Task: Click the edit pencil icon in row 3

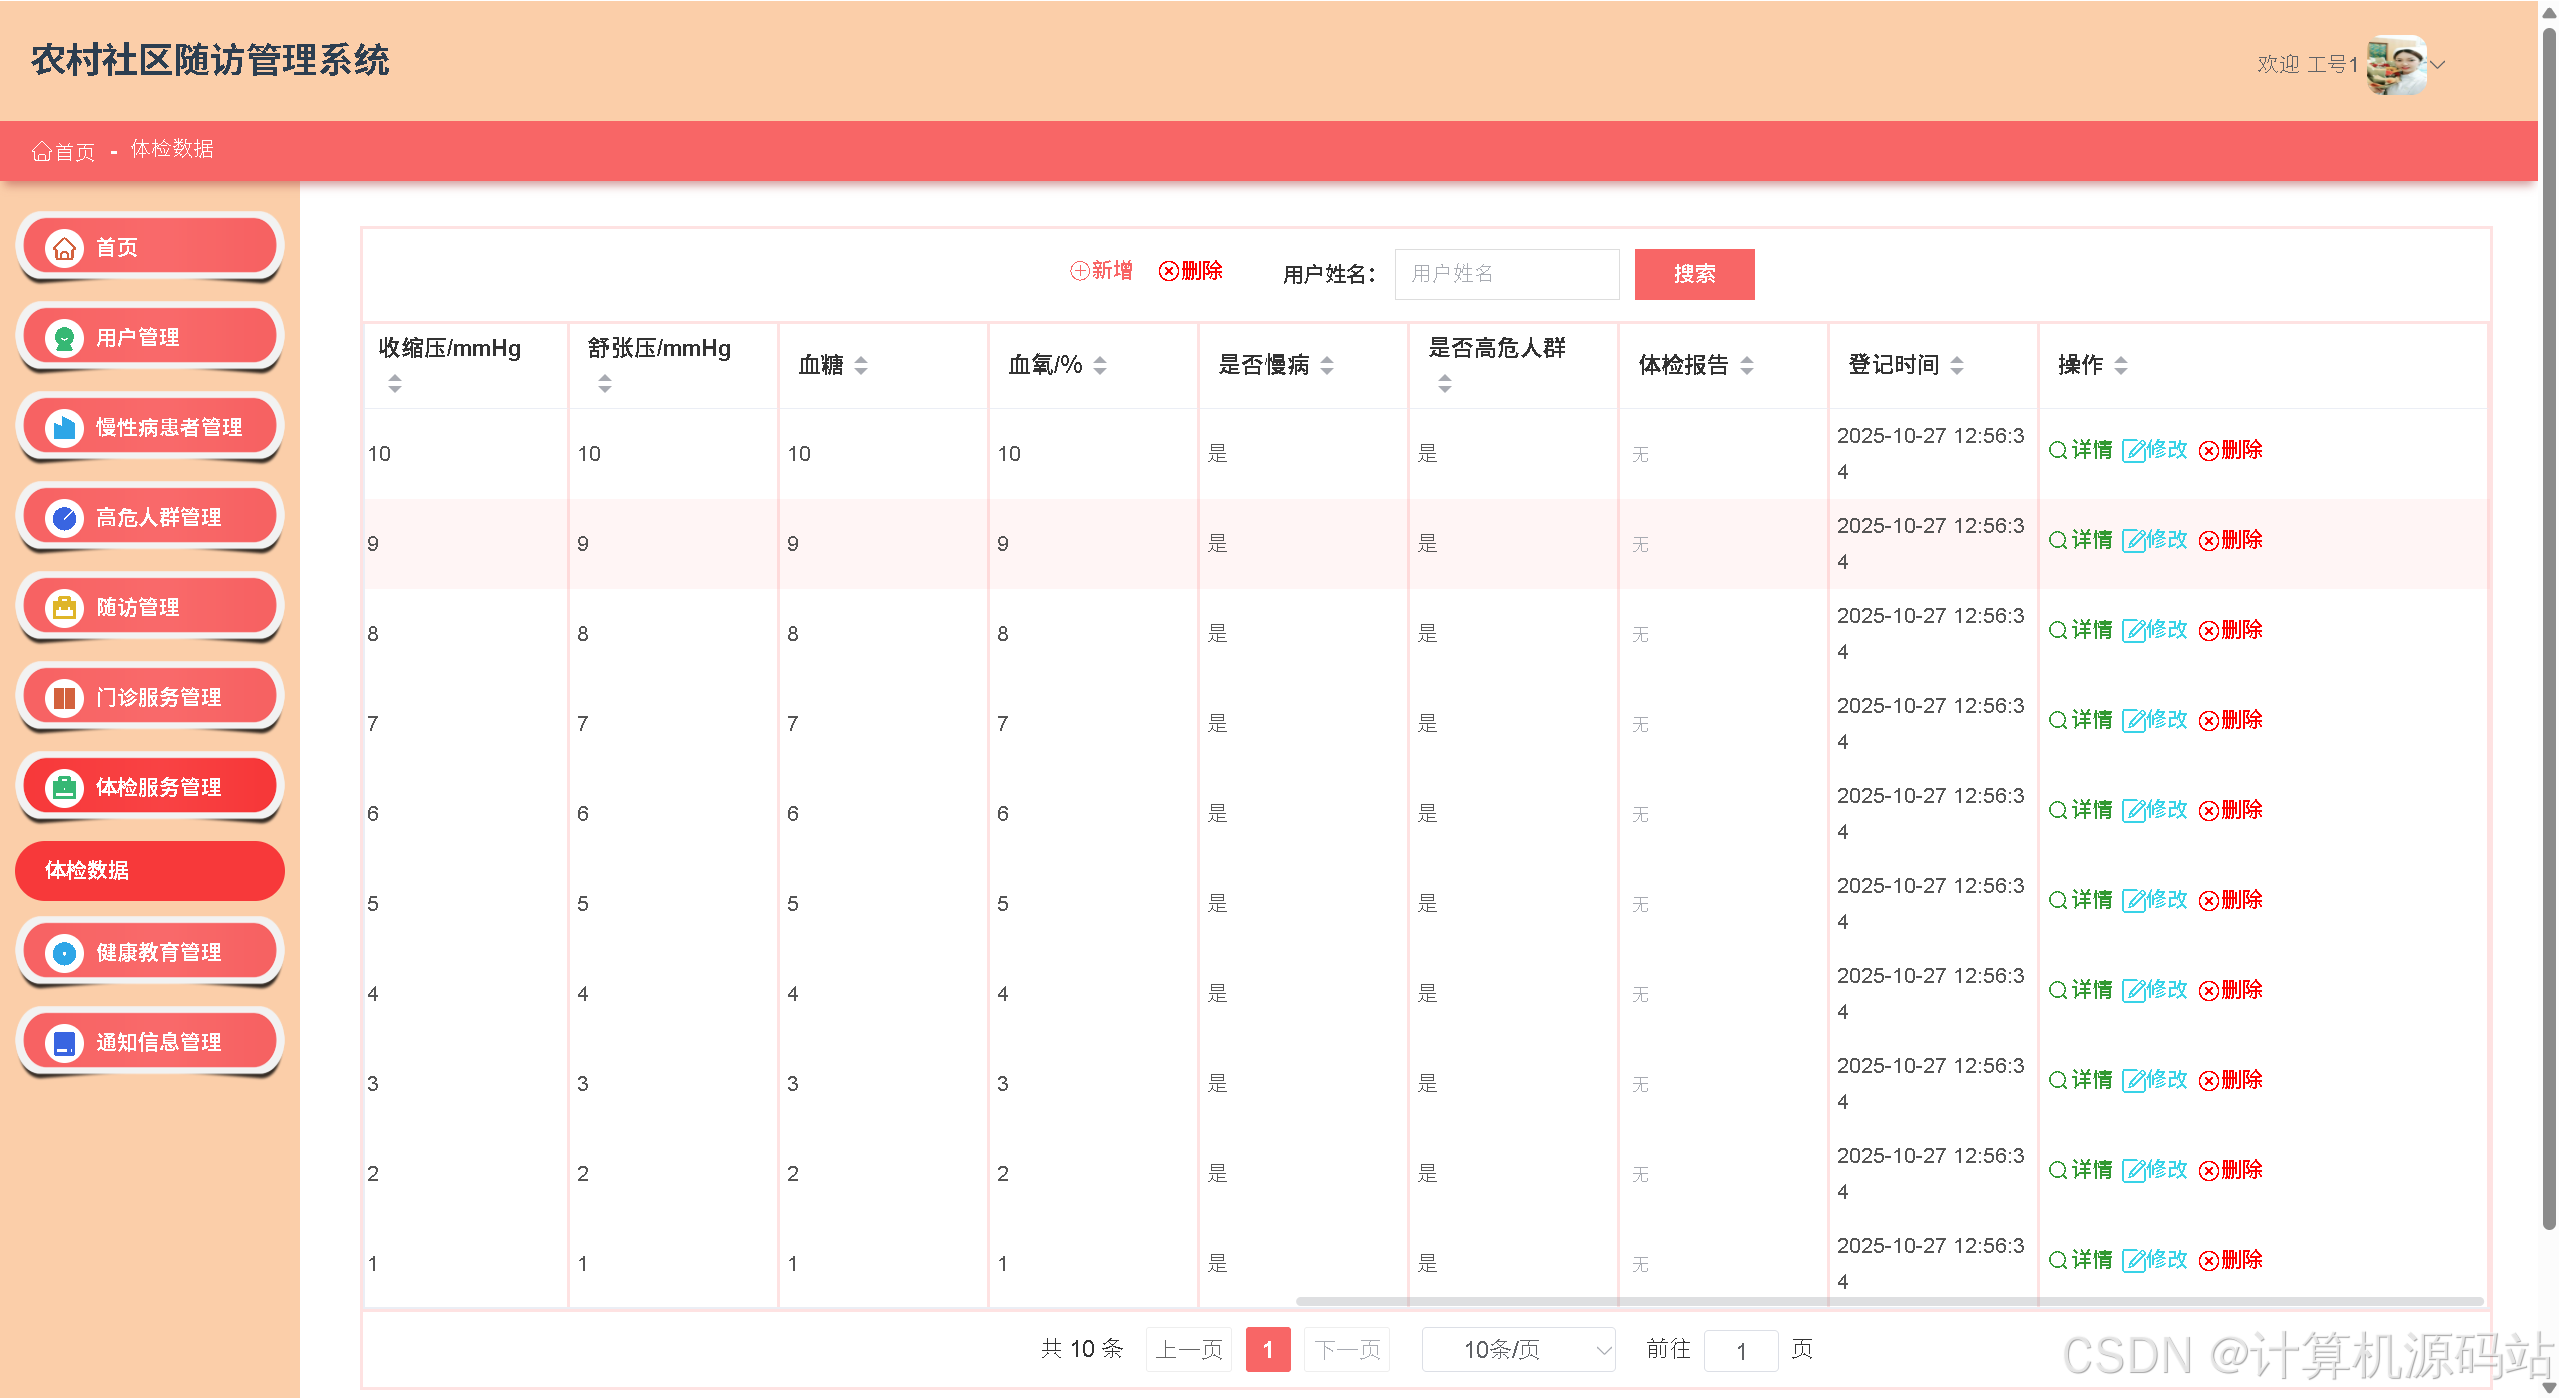Action: click(x=2133, y=1080)
